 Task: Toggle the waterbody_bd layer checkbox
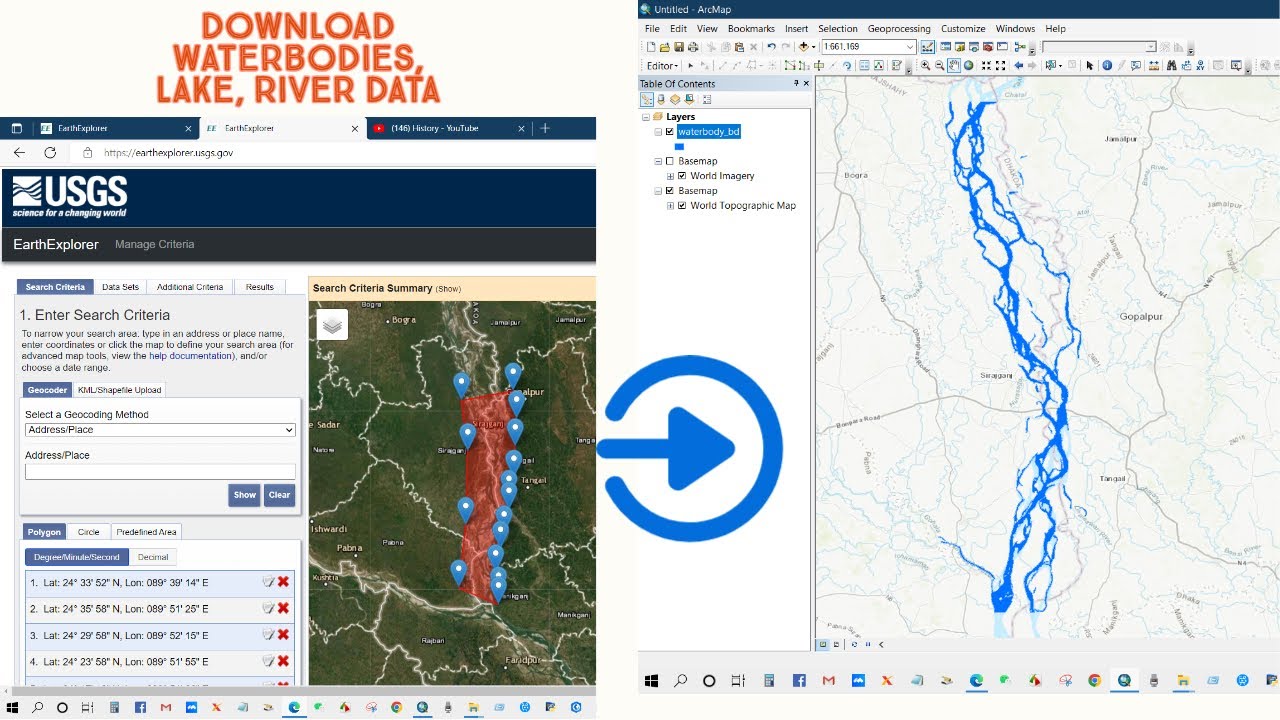click(670, 132)
